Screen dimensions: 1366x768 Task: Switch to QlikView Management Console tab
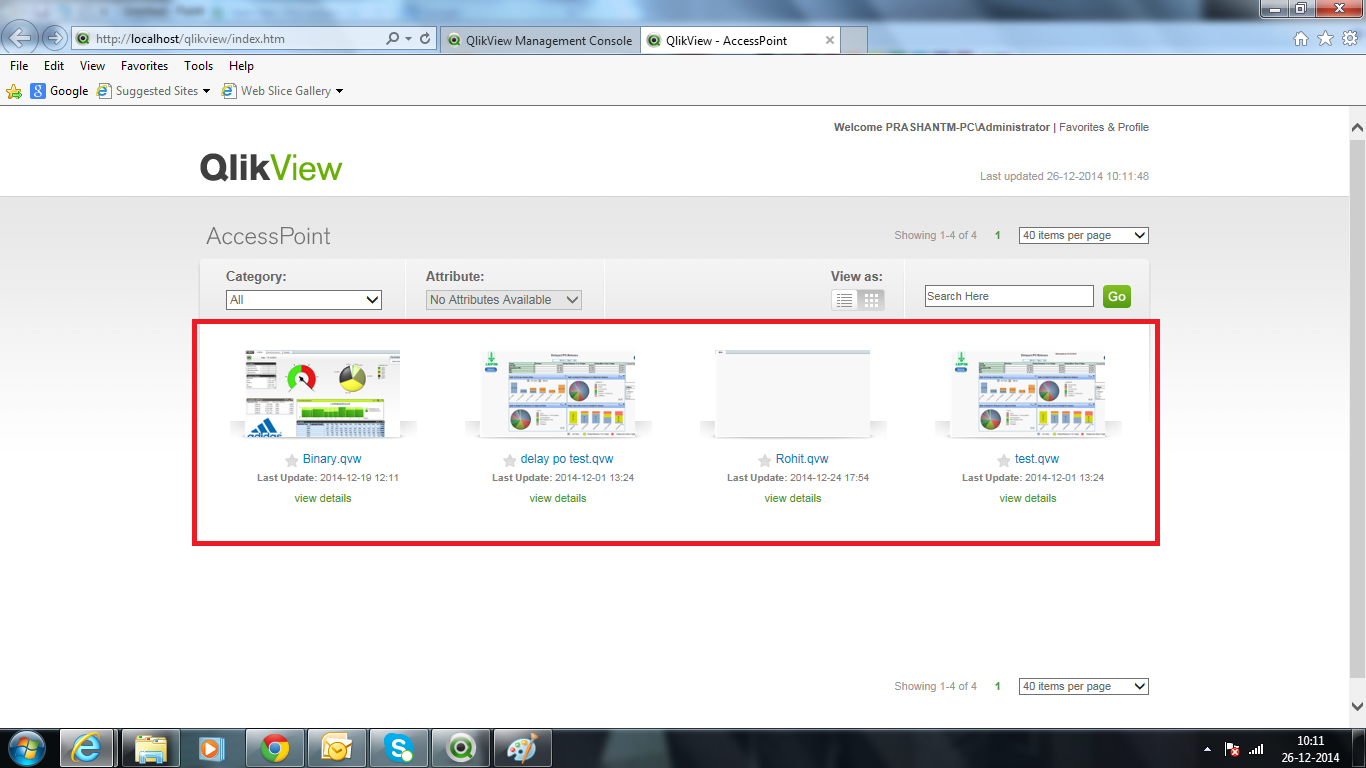tap(539, 41)
